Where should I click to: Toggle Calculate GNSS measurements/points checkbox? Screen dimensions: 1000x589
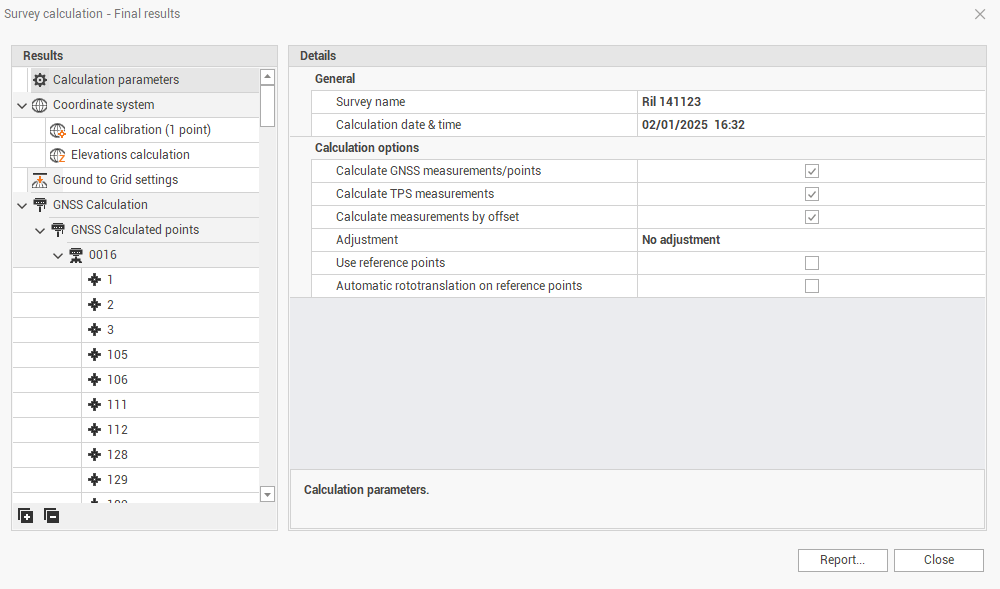812,171
